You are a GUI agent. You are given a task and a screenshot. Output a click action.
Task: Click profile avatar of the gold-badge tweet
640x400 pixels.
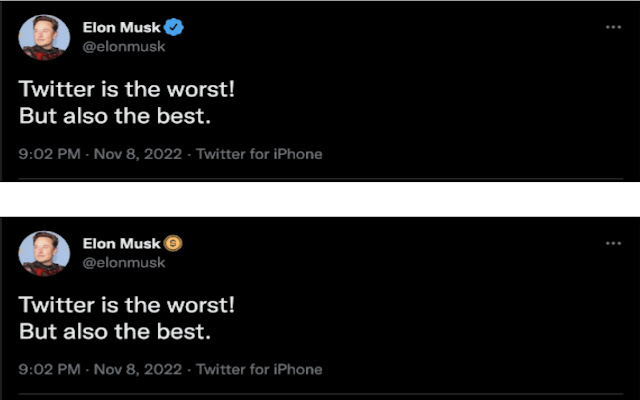(x=45, y=254)
